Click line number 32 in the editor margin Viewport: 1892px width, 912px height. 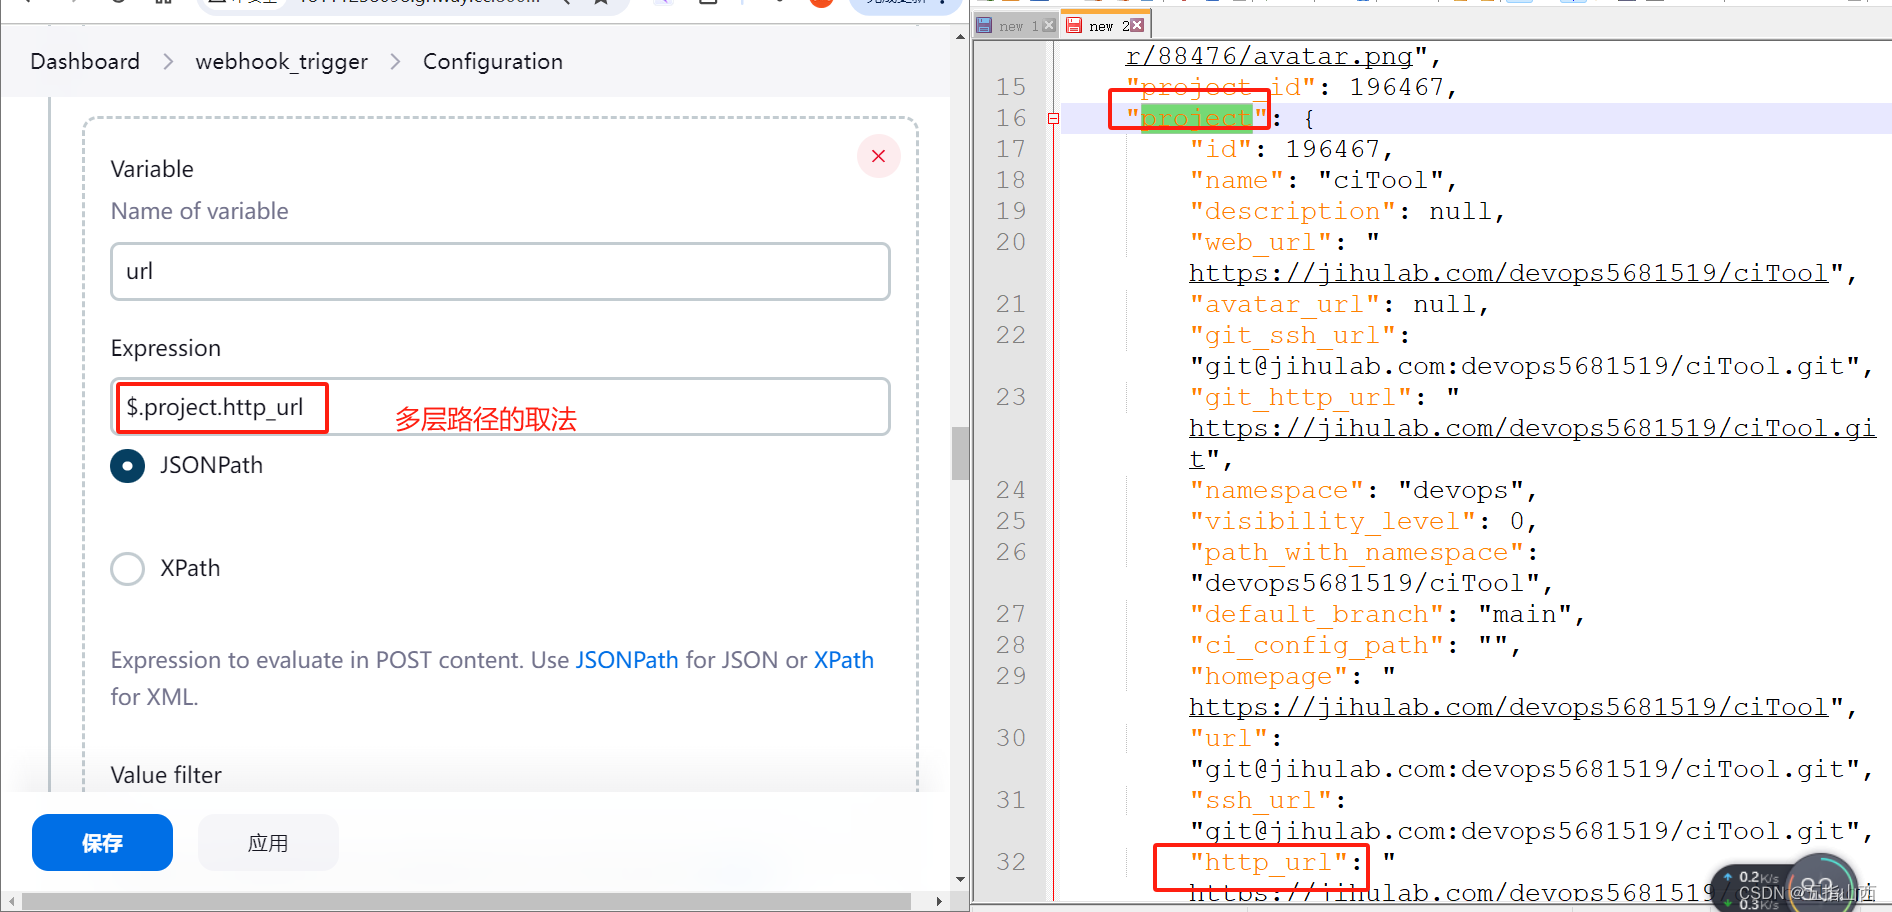(1011, 862)
